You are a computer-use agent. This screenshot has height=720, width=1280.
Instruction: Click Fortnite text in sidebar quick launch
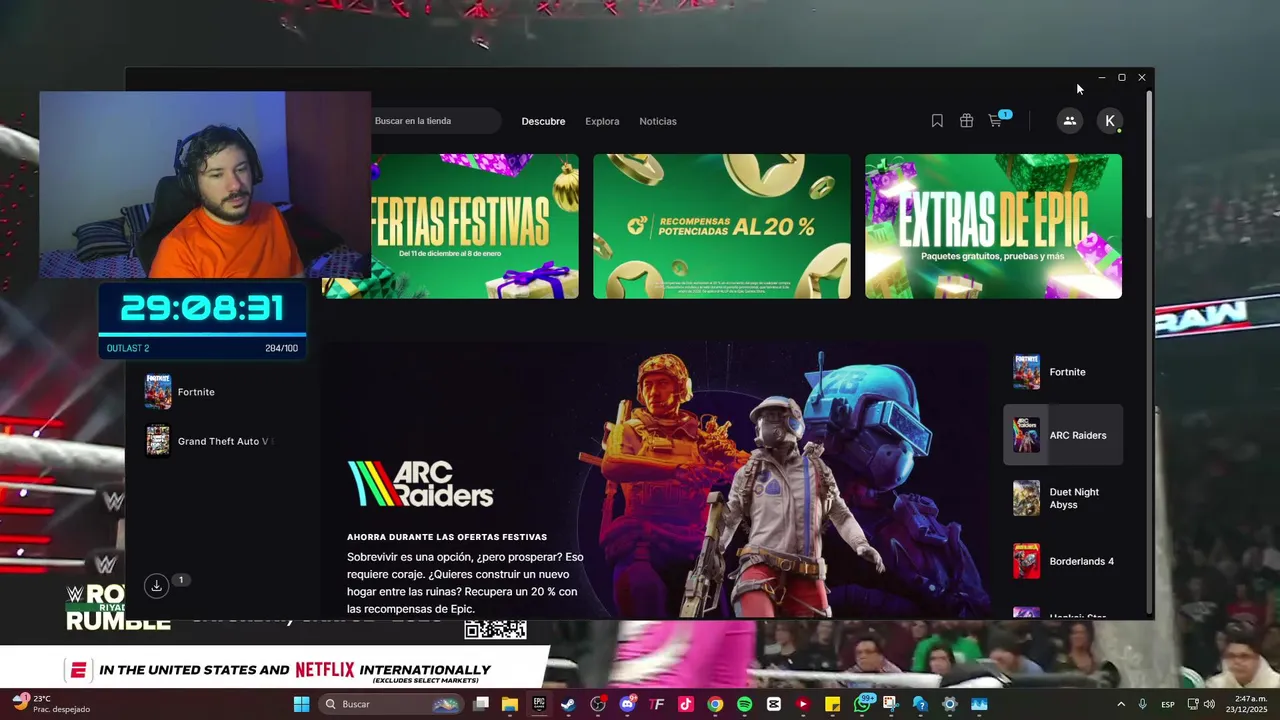point(196,392)
